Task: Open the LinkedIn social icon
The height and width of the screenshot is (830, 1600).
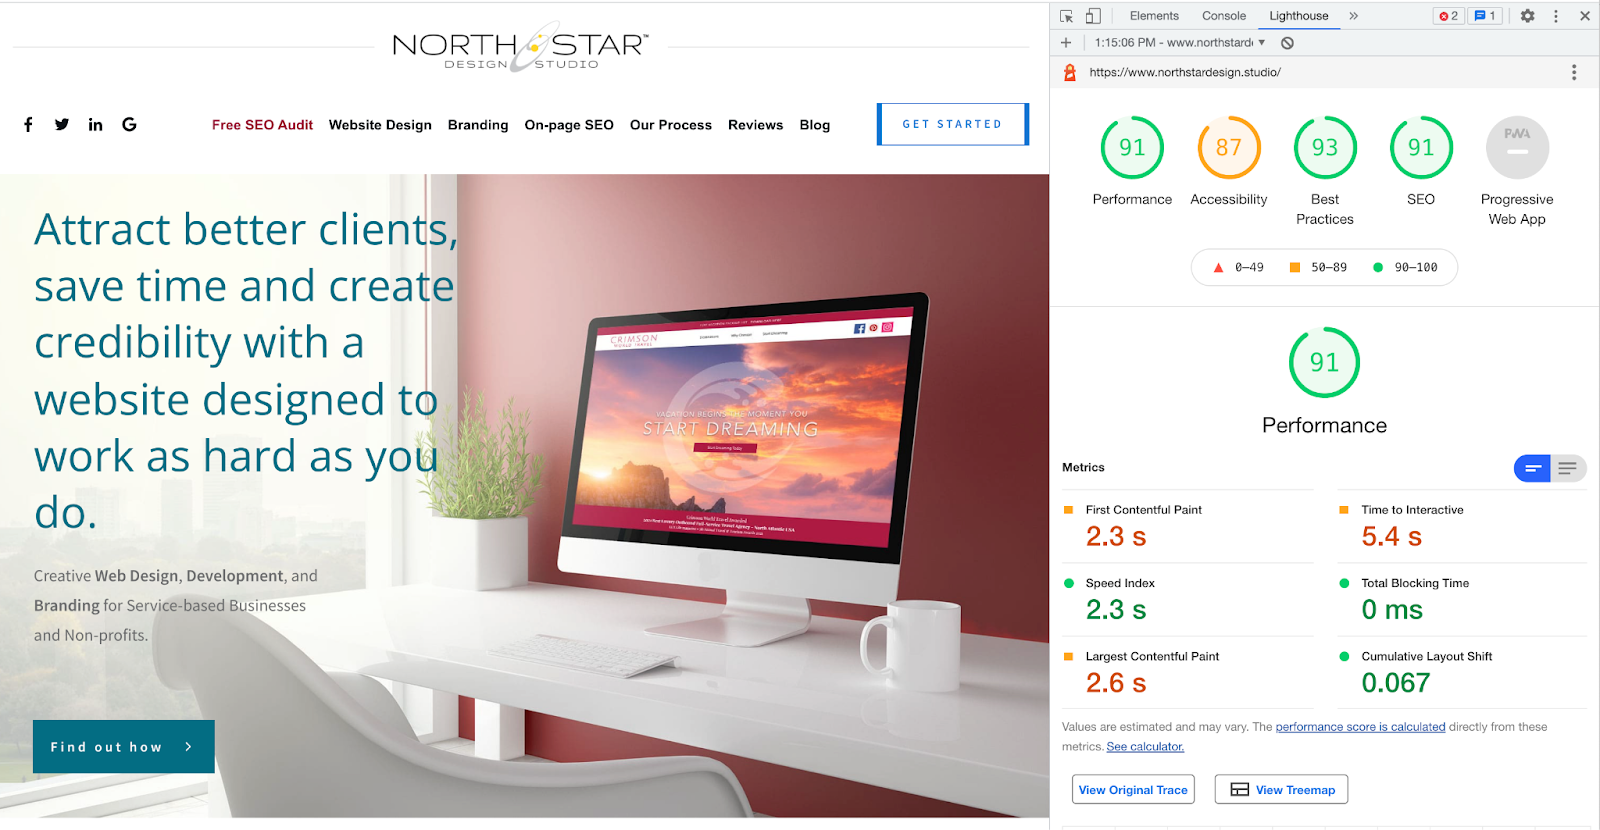Action: (95, 124)
